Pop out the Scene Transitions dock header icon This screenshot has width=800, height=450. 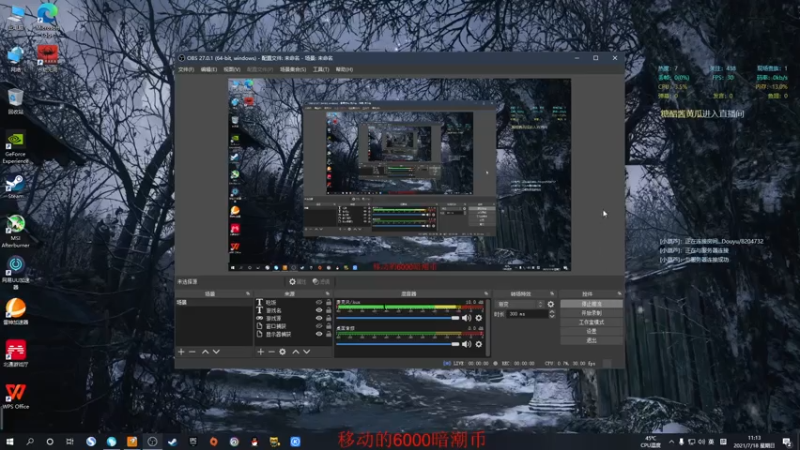coord(552,294)
